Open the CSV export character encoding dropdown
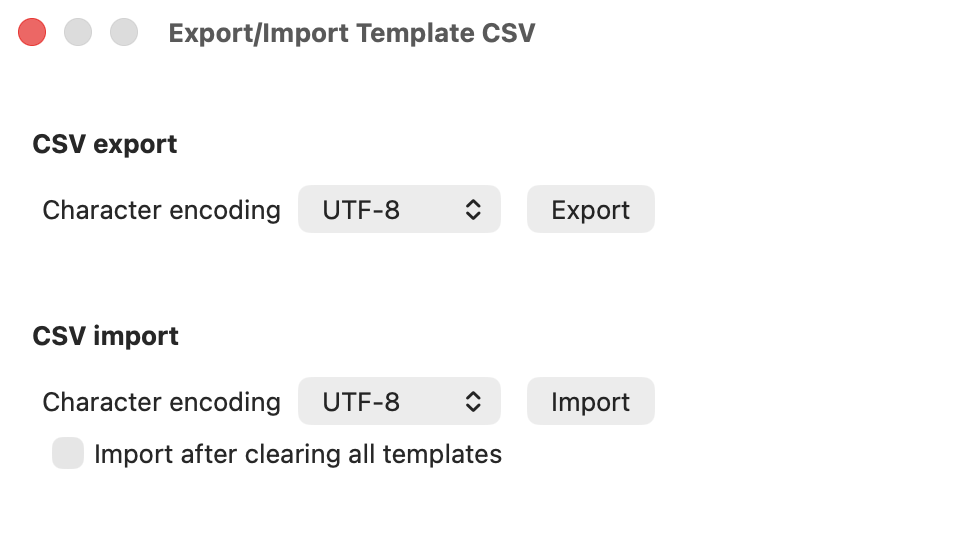 (x=399, y=209)
